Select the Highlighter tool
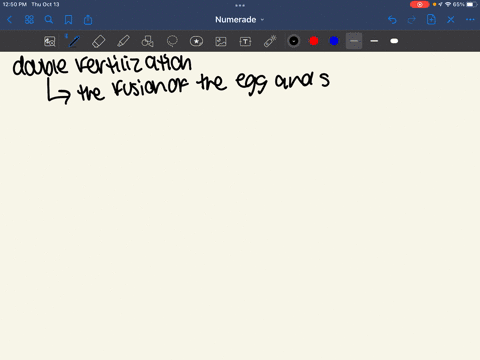480x360 pixels. 123,41
